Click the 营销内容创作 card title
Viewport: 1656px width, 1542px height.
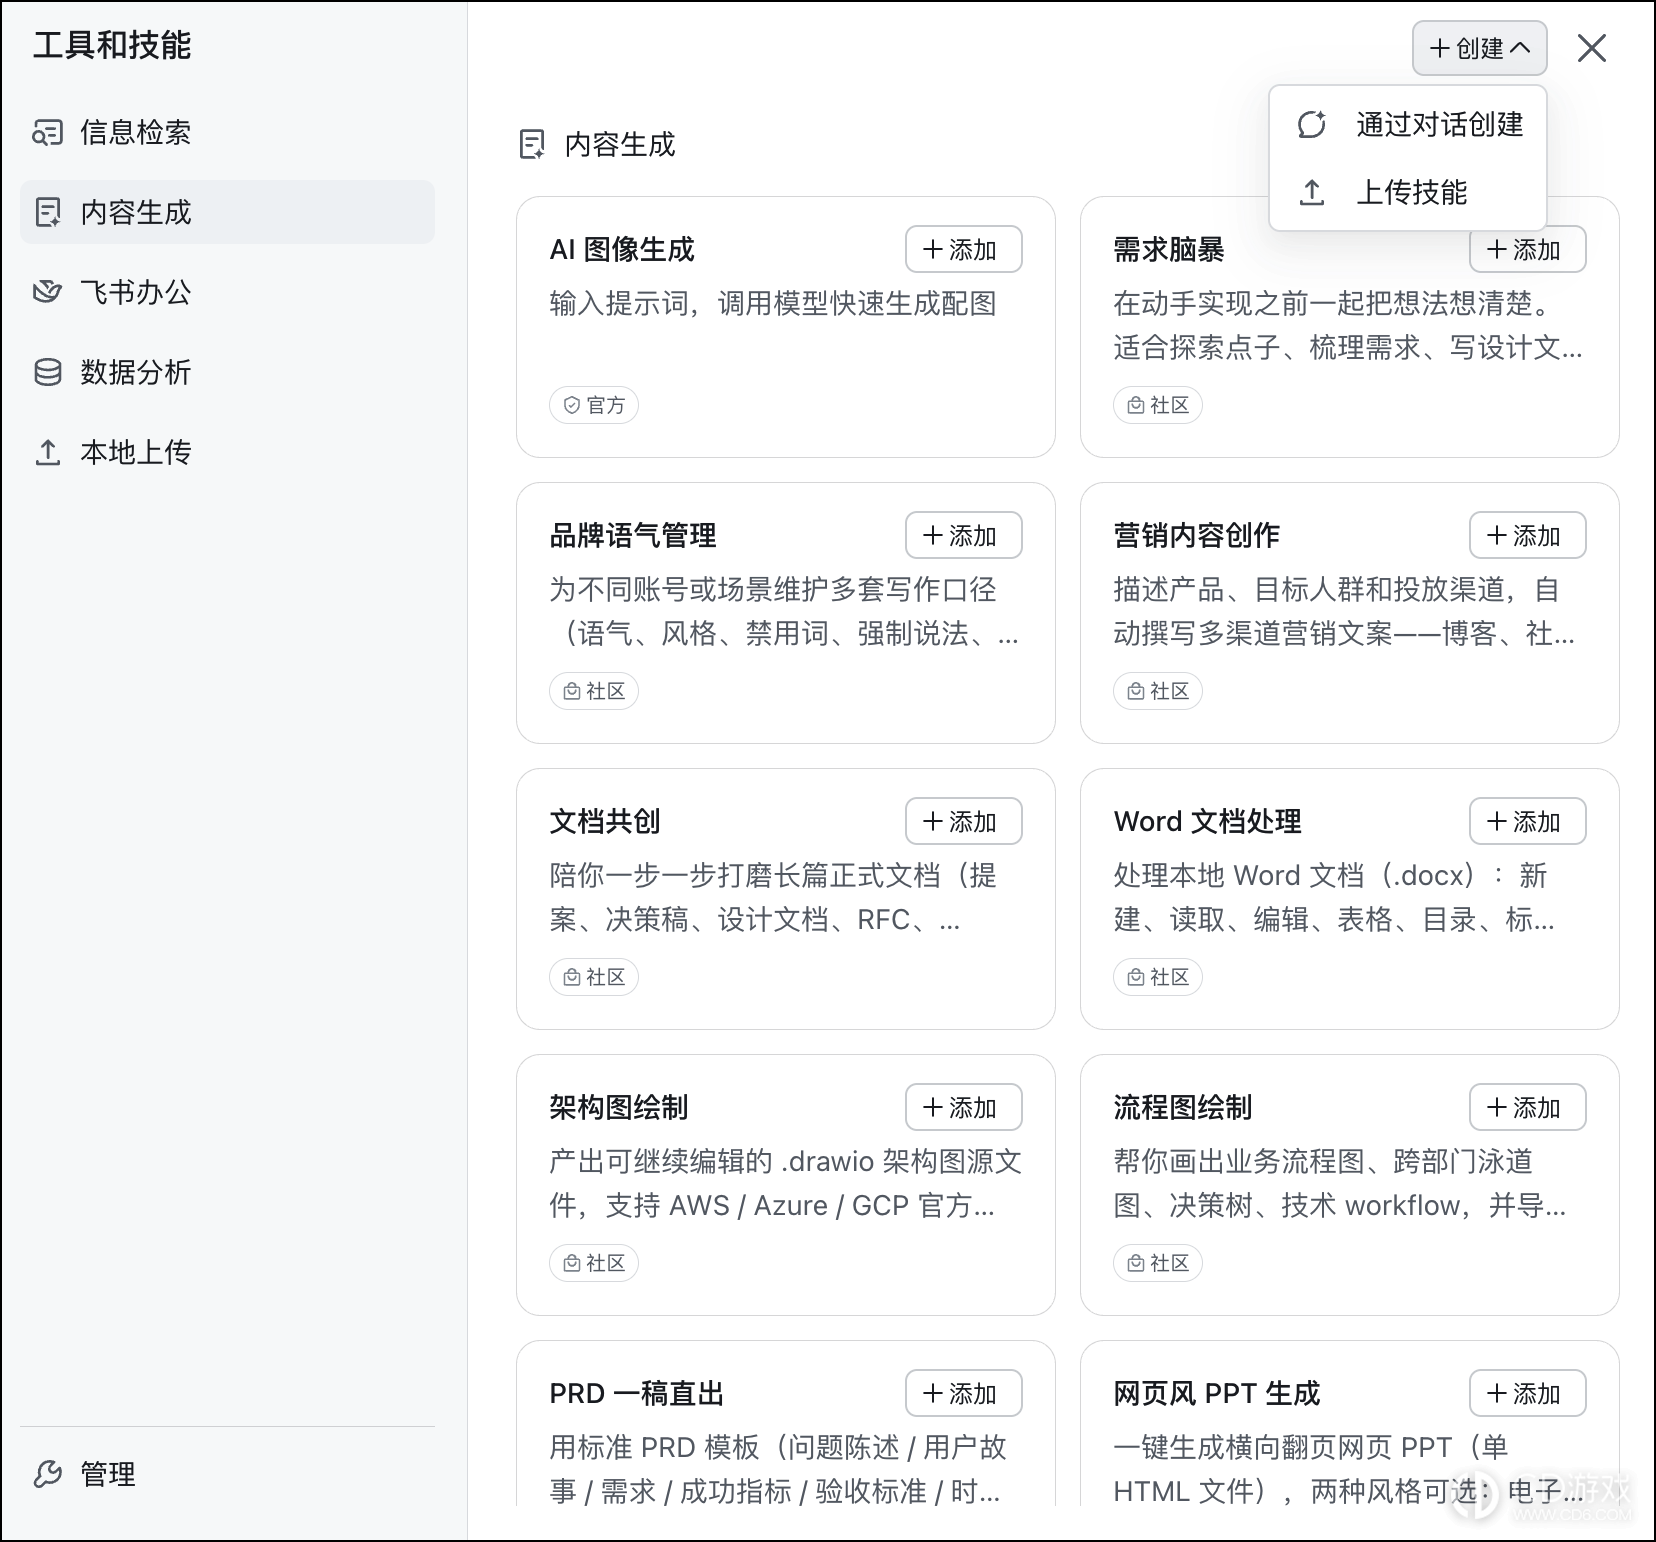(1197, 535)
